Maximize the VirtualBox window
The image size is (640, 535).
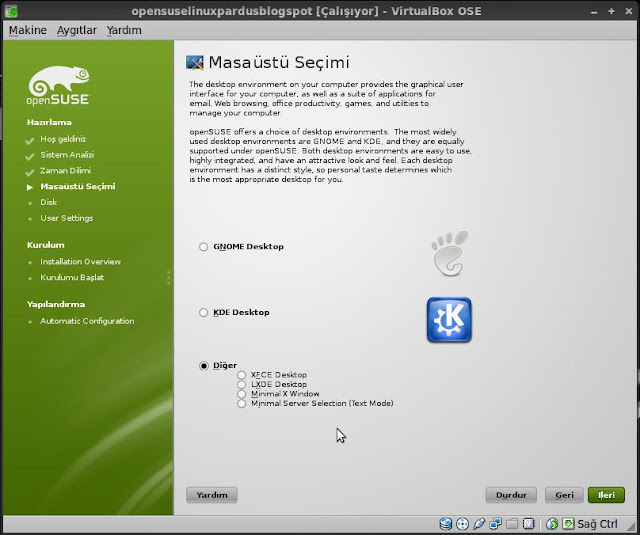point(611,11)
